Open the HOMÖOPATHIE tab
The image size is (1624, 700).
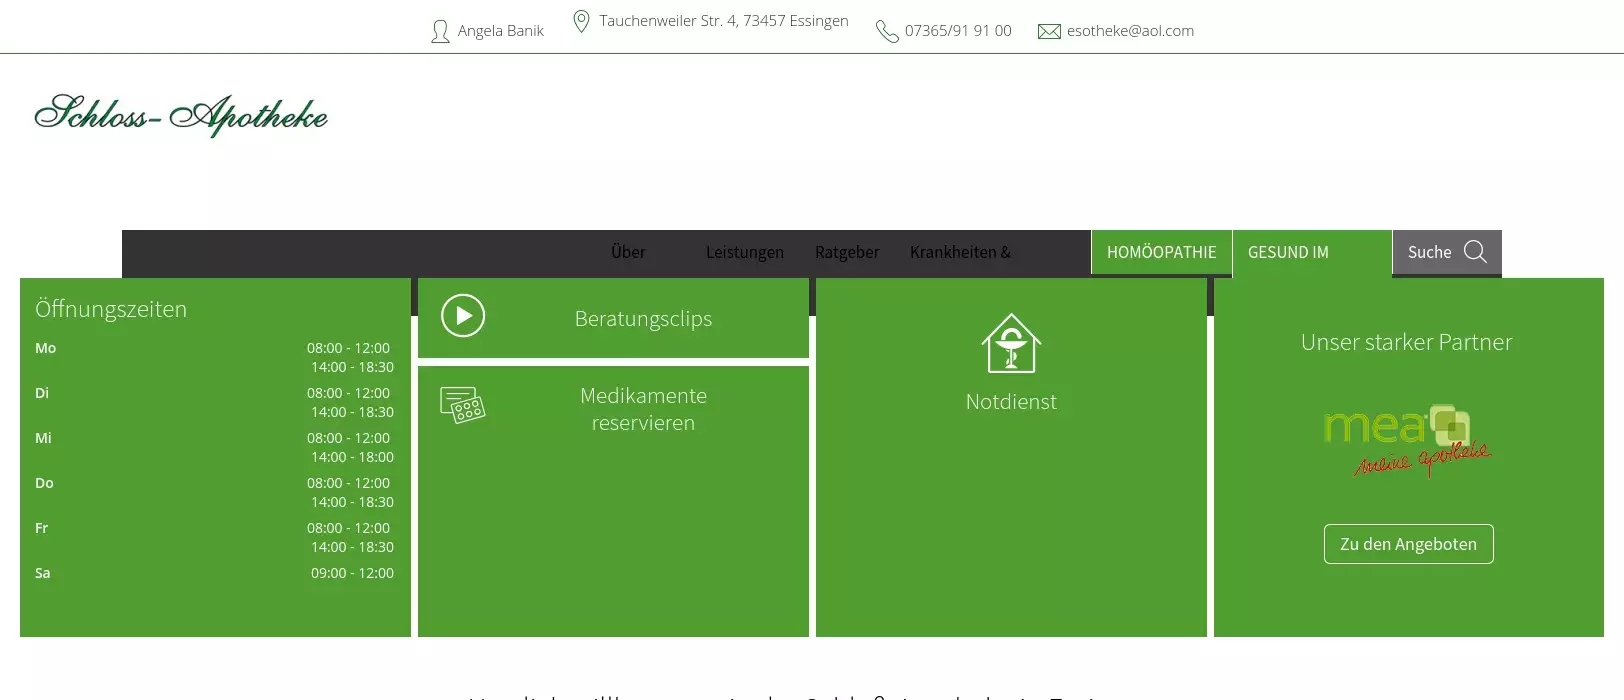1161,252
